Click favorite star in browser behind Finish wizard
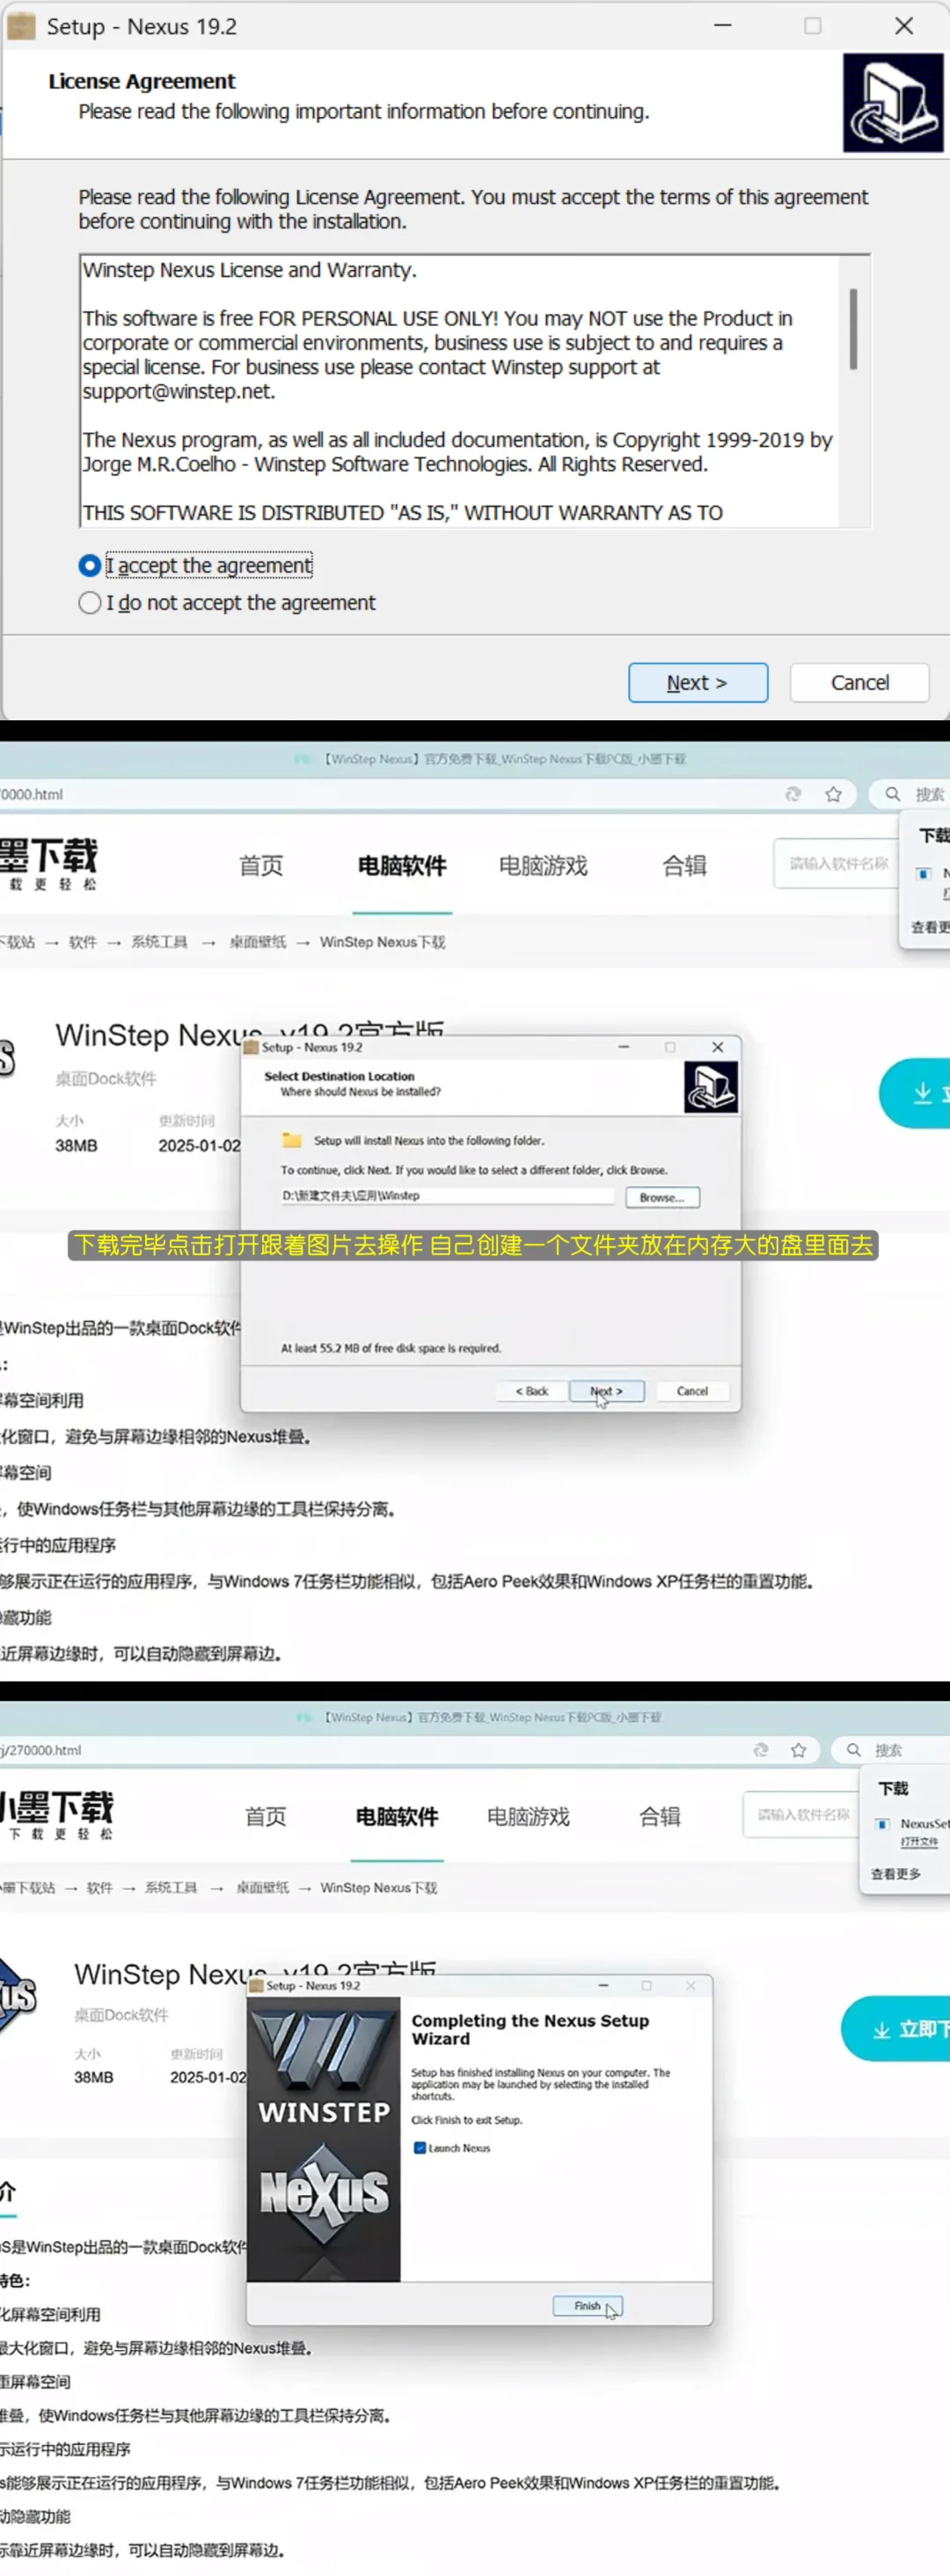The width and height of the screenshot is (950, 2576). [x=798, y=1750]
